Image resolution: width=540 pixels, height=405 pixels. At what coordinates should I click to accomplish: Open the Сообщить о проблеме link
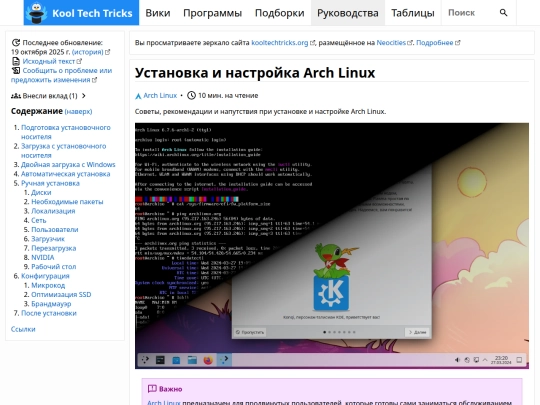click(62, 75)
